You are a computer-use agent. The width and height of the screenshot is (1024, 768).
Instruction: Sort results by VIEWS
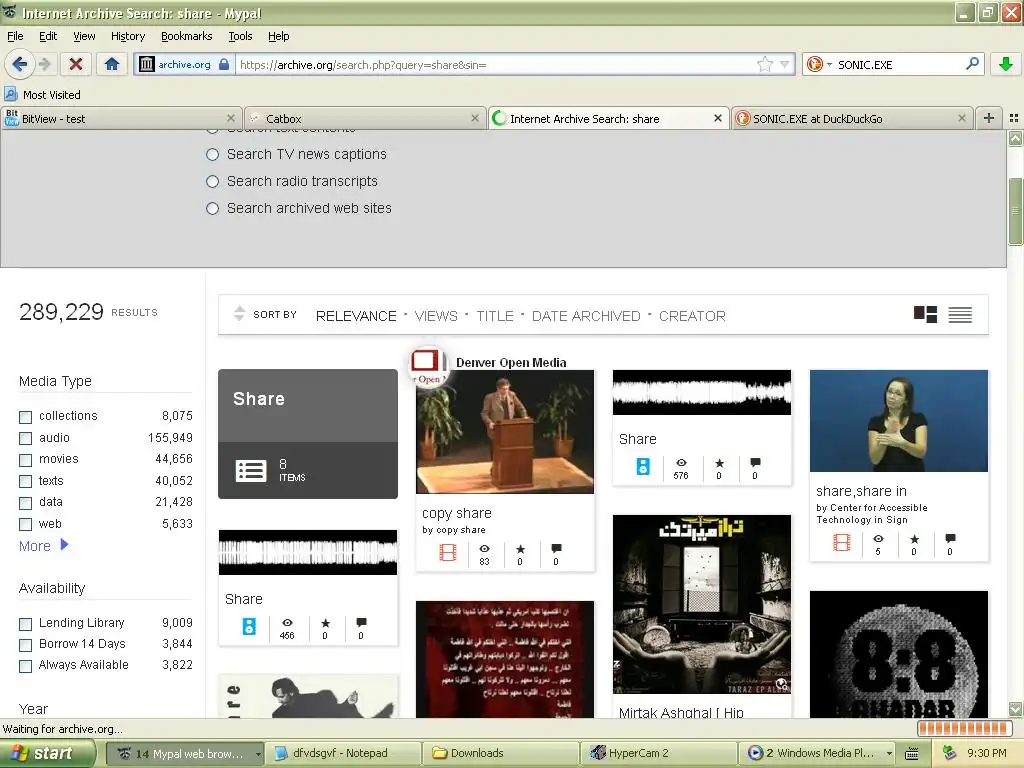(436, 316)
